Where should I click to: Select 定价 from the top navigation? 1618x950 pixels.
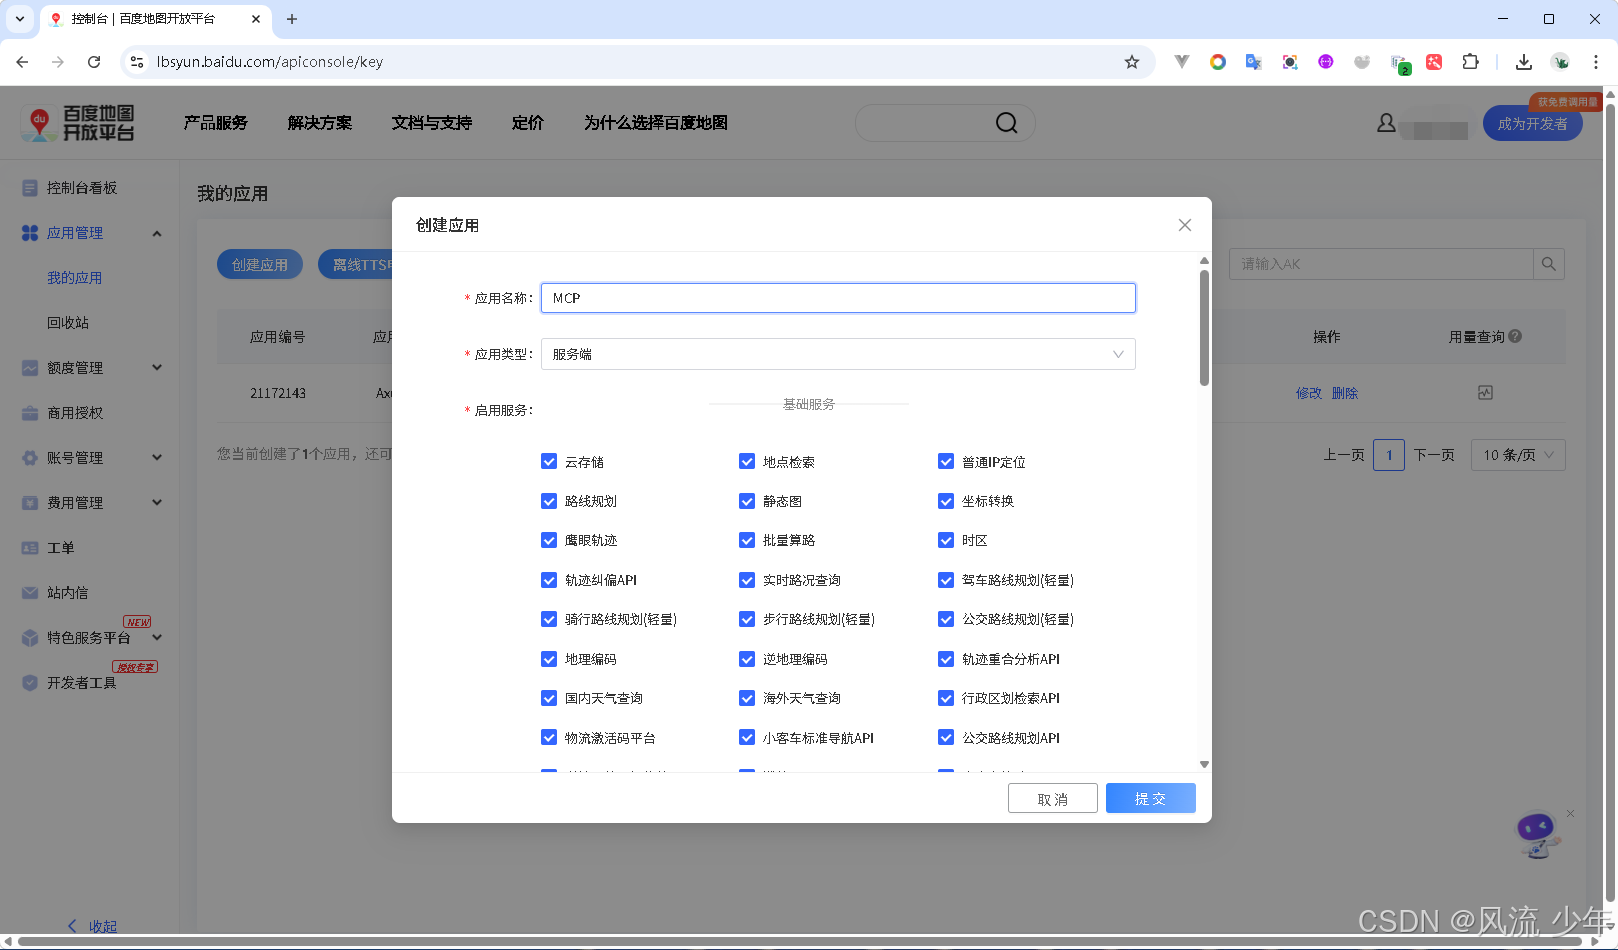pos(528,122)
